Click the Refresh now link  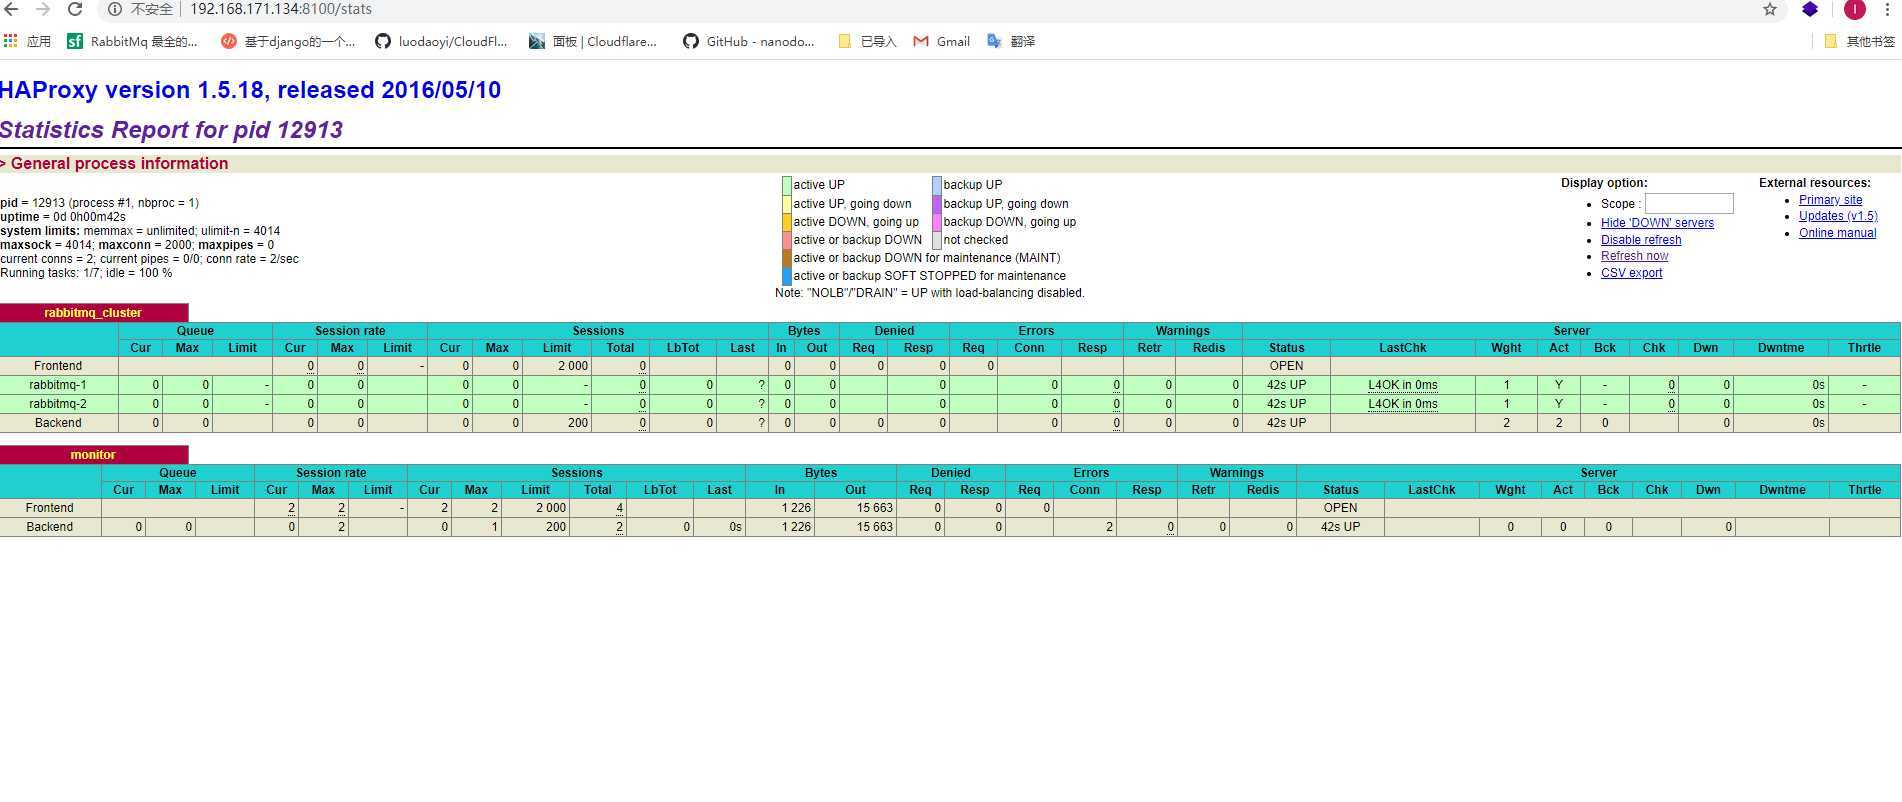click(x=1634, y=256)
